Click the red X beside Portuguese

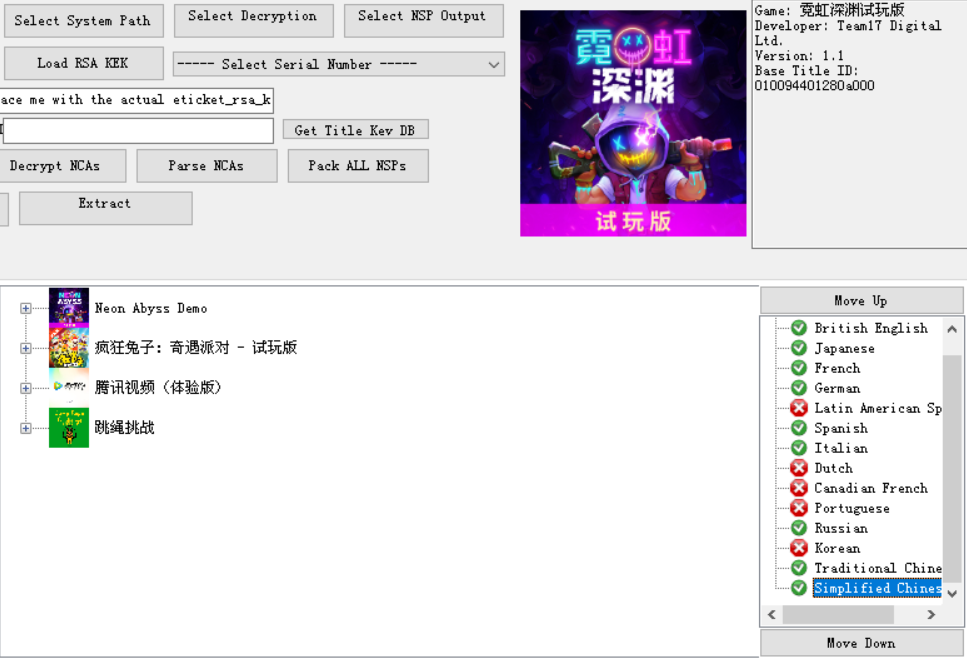point(799,508)
